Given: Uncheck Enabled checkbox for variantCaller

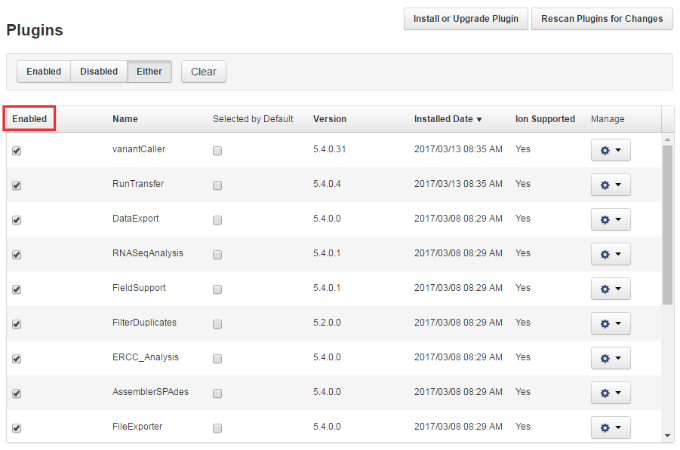Looking at the screenshot, I should [16, 151].
